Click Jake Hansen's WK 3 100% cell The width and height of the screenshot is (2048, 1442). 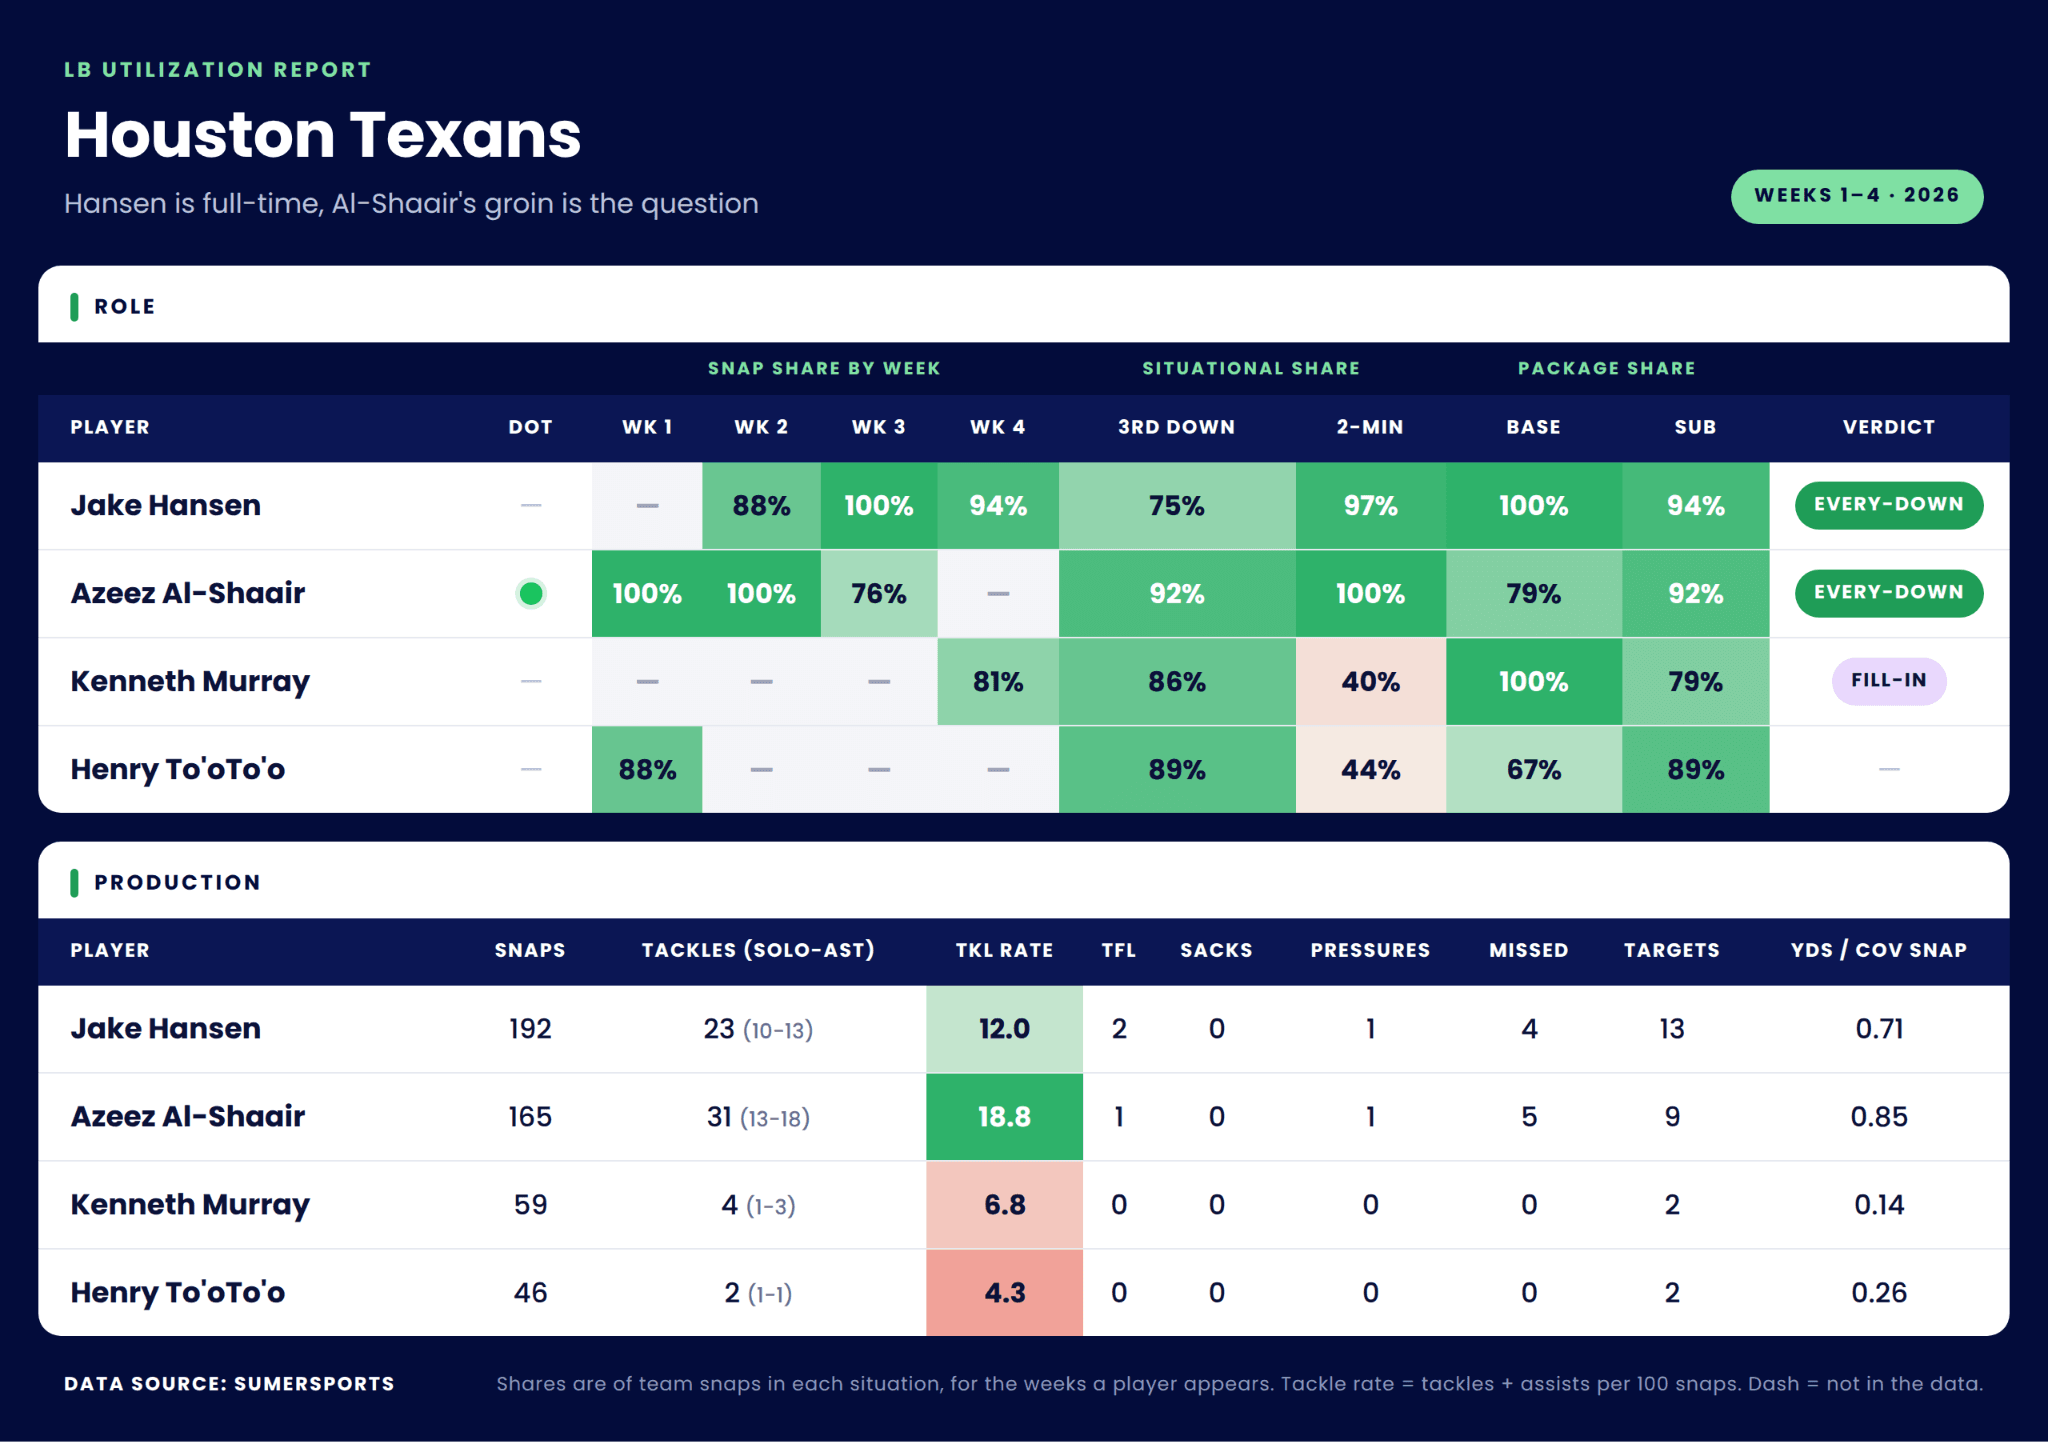point(878,505)
